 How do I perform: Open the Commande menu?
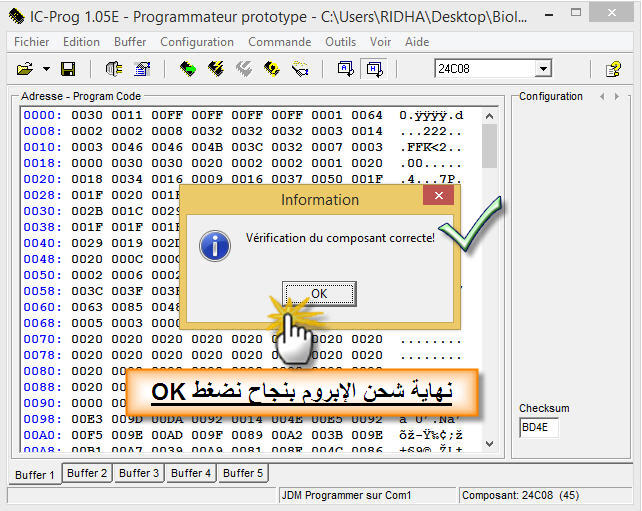tap(279, 42)
